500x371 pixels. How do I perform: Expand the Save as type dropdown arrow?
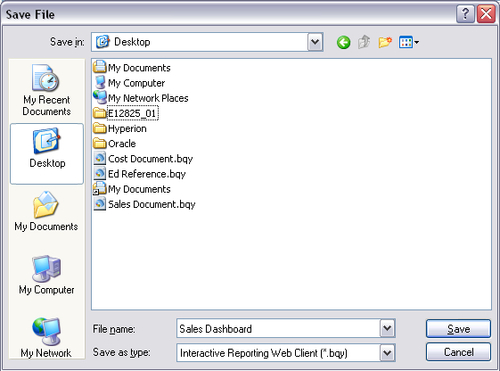[x=387, y=352]
